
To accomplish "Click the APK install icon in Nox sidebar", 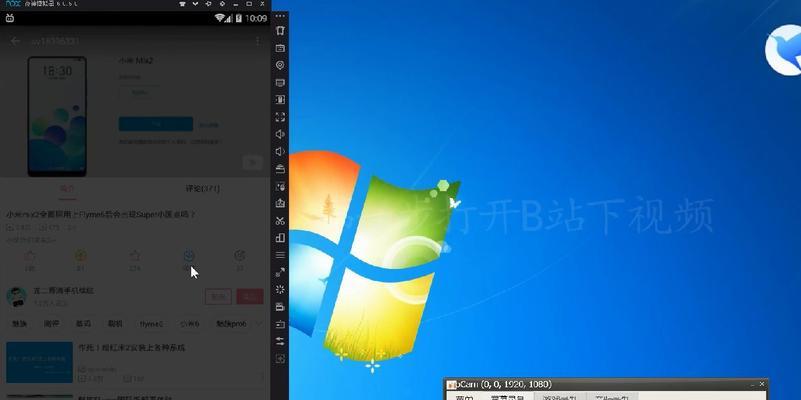I will (280, 203).
